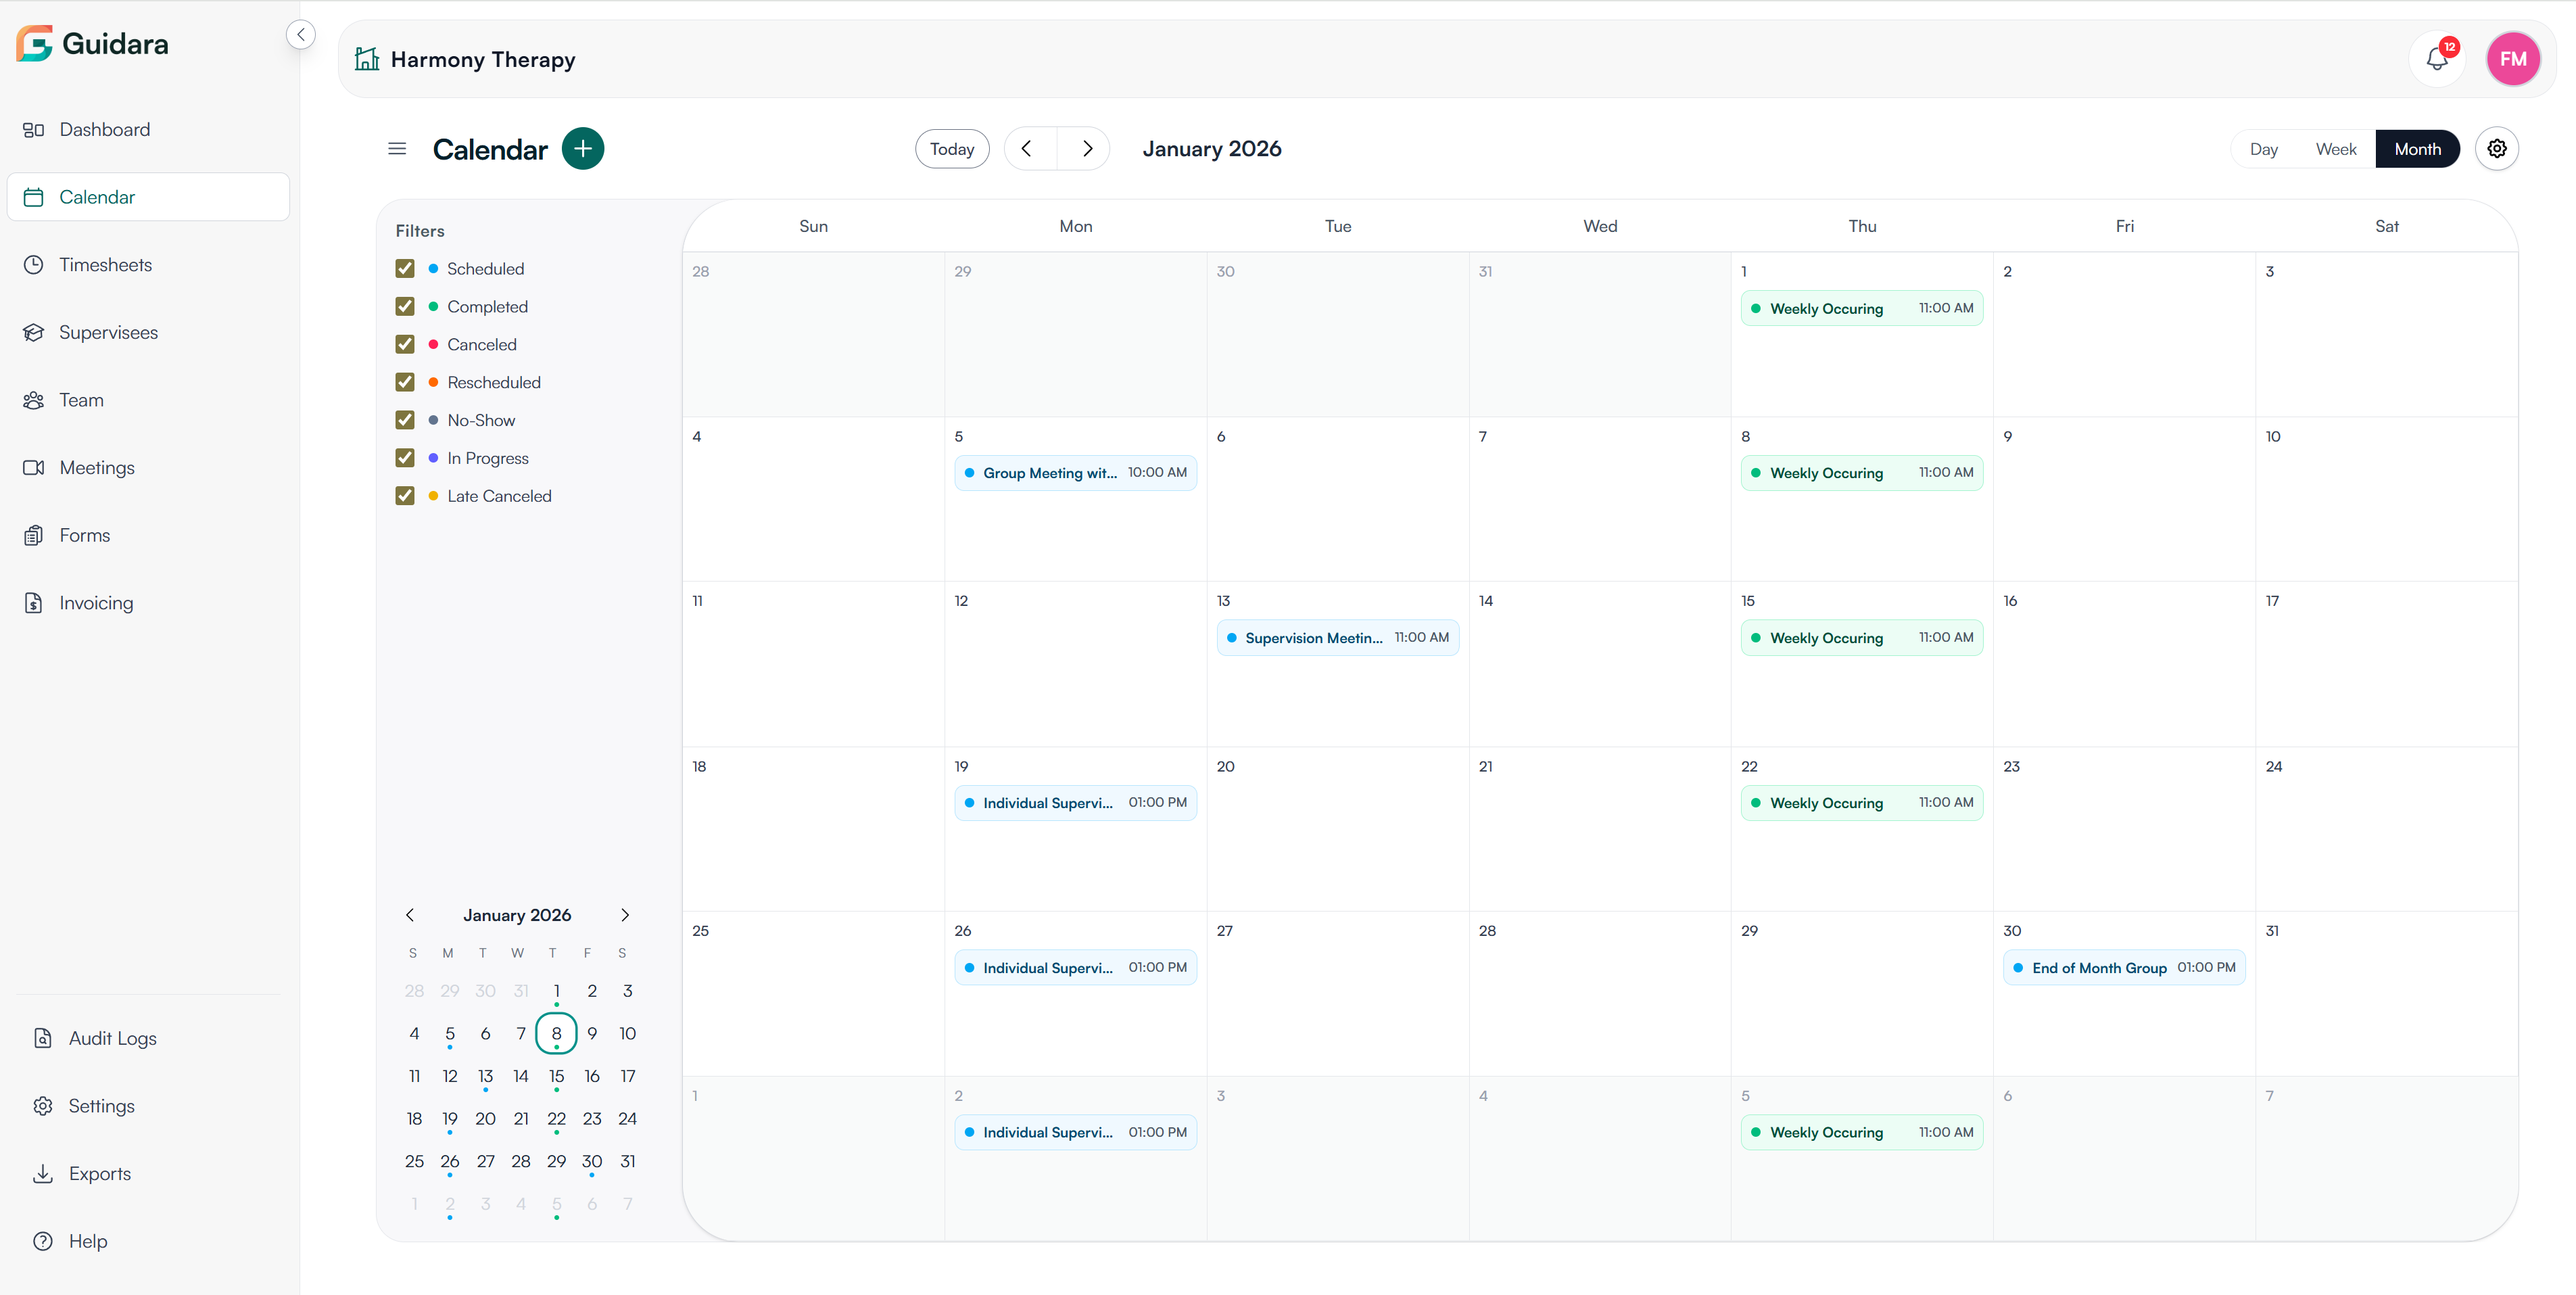Open Calendar in the sidebar

point(148,197)
